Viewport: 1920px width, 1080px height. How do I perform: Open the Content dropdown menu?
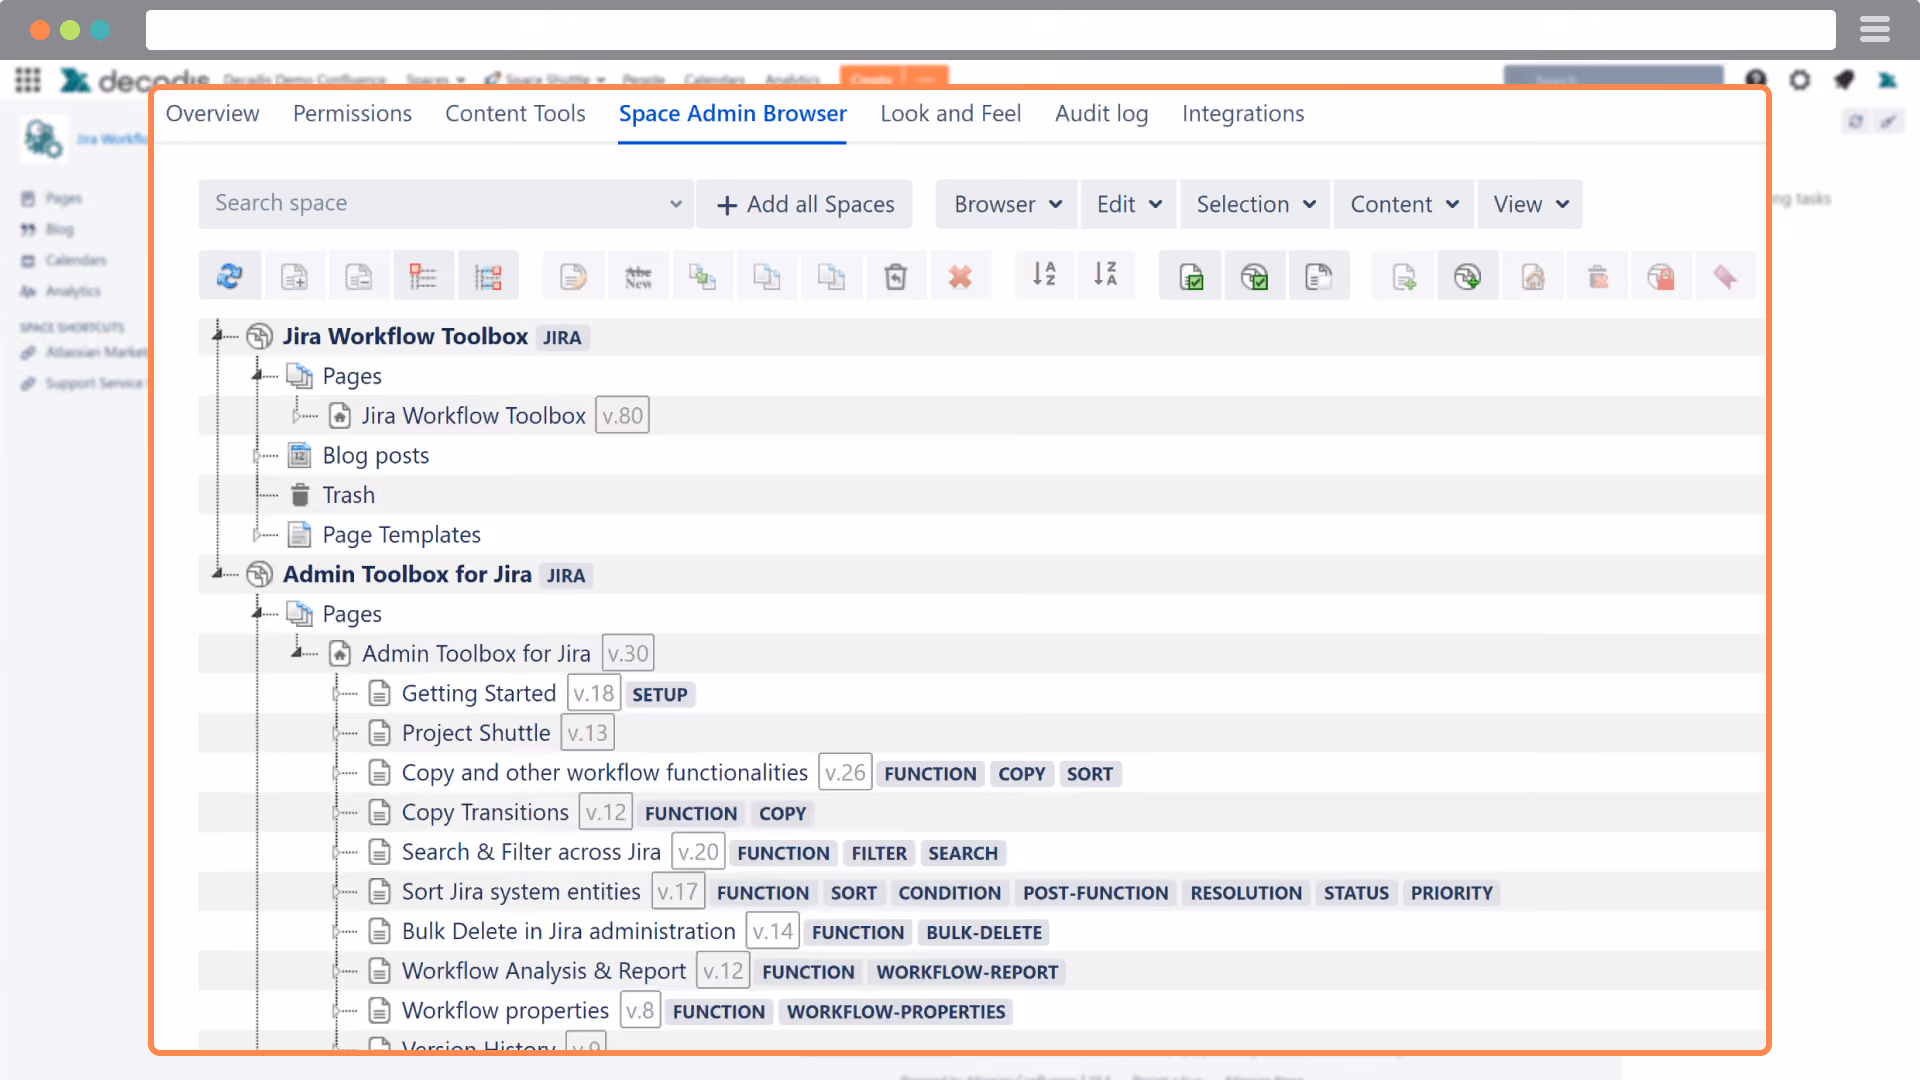click(x=1404, y=204)
